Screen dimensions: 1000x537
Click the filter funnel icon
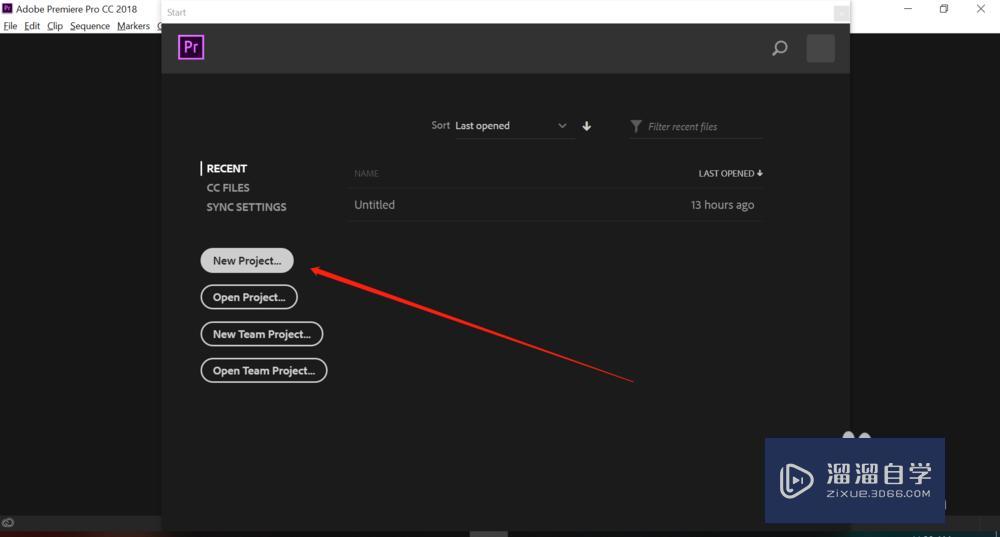[x=636, y=126]
